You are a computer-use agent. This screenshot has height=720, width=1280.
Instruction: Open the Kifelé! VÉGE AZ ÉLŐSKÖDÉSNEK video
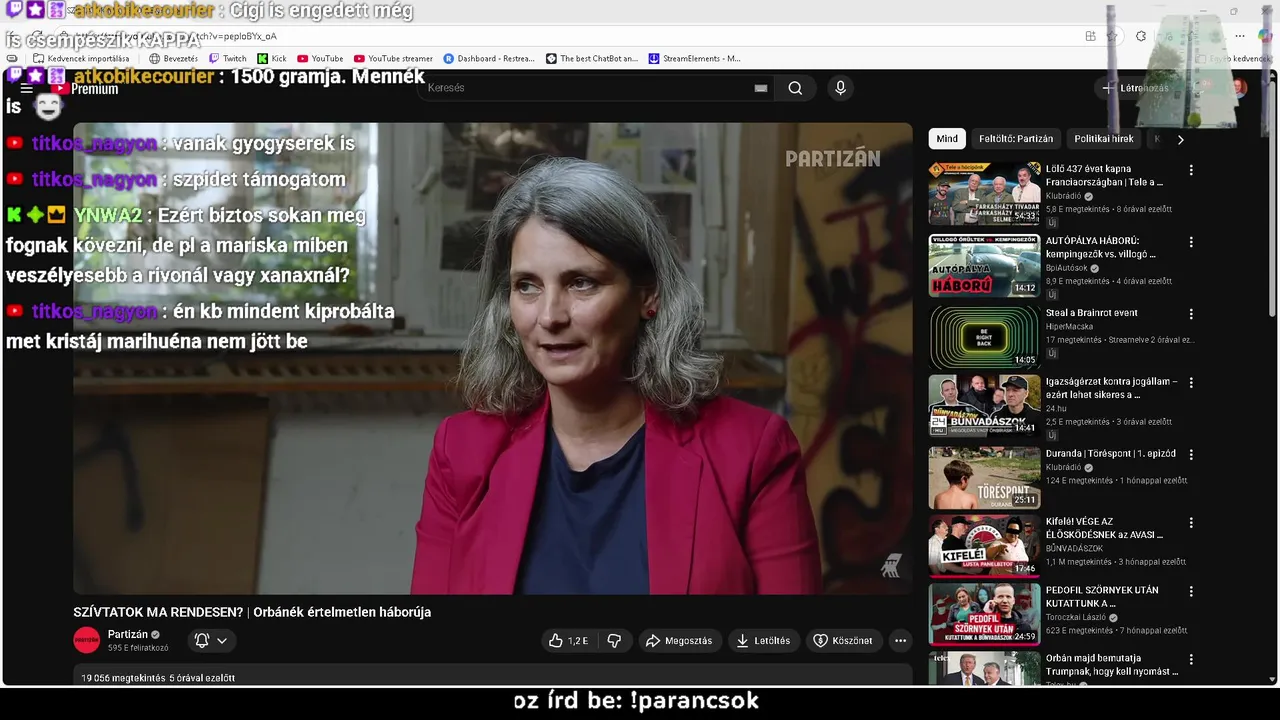click(984, 546)
